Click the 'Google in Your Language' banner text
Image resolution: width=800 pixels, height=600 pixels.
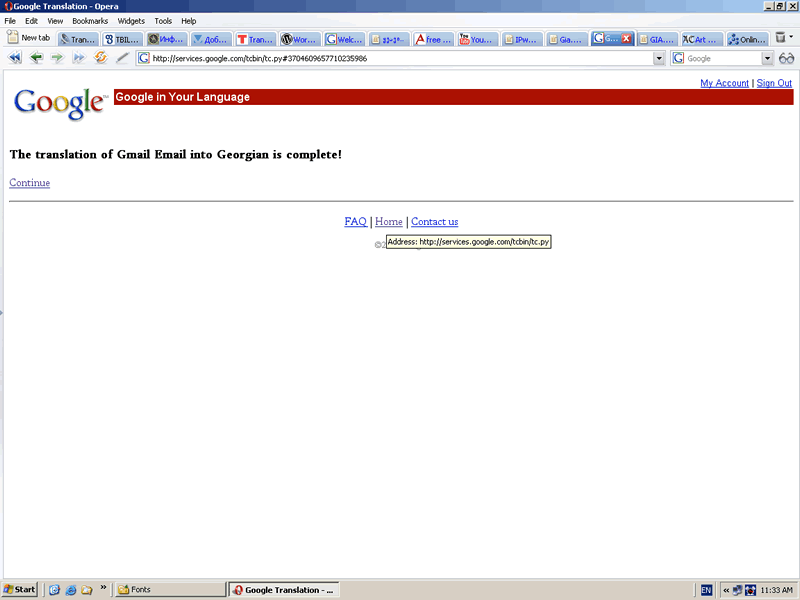point(183,97)
